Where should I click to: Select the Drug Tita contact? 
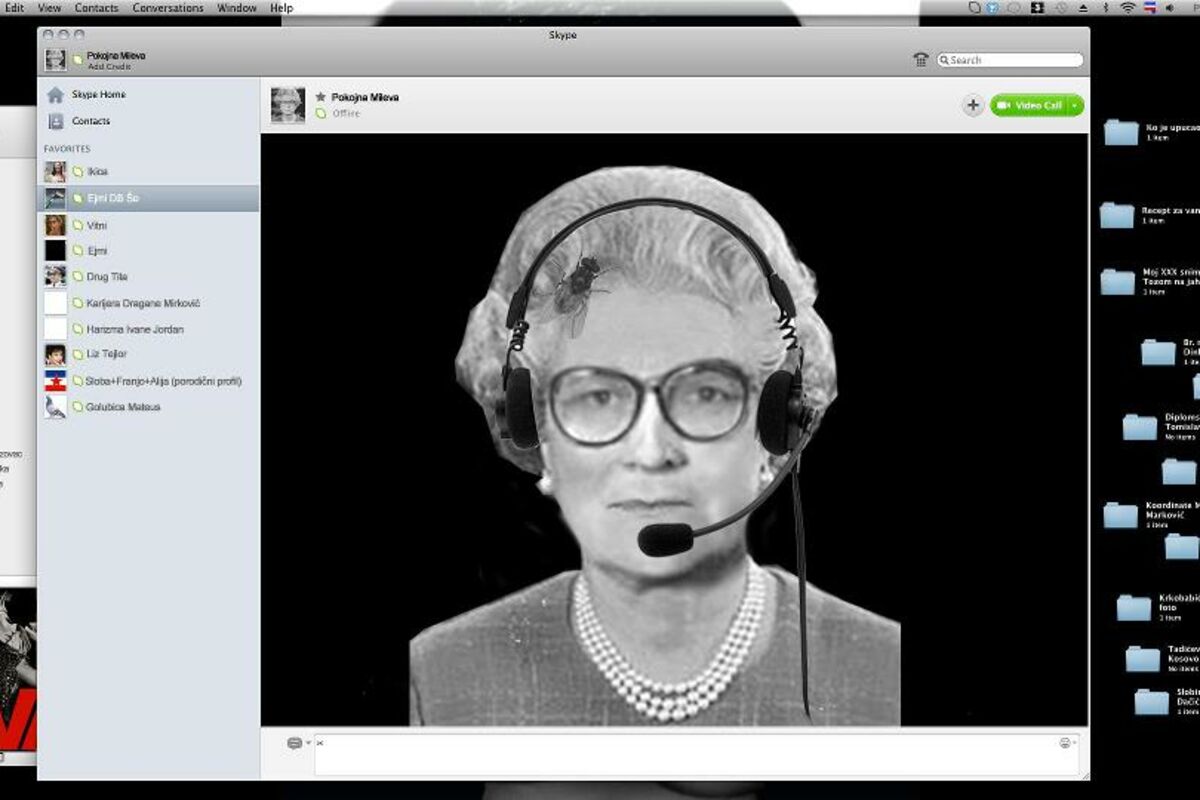[x=107, y=277]
